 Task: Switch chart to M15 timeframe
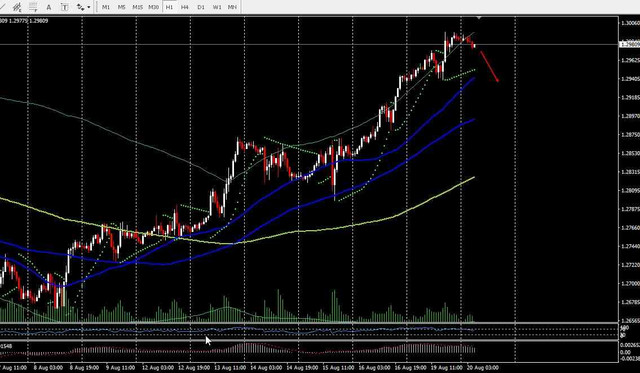click(x=138, y=7)
